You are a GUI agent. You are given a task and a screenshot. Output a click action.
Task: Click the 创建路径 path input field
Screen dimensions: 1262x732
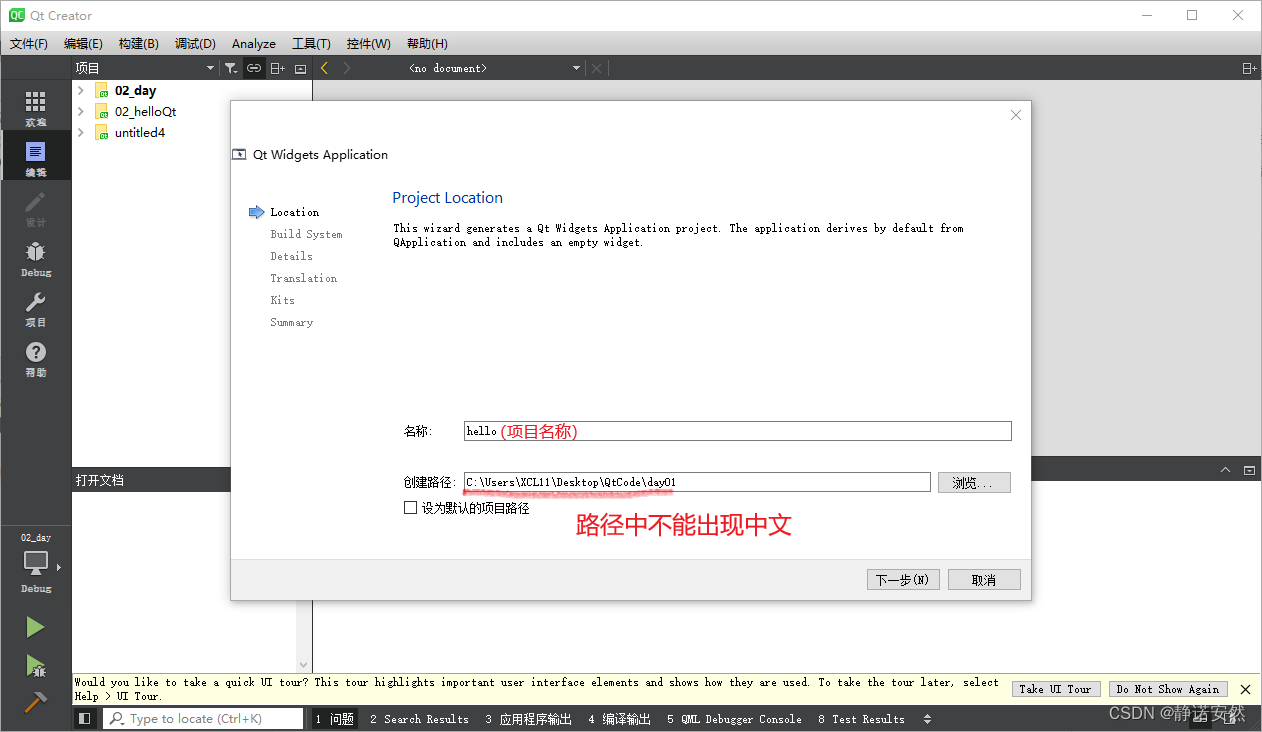point(697,483)
